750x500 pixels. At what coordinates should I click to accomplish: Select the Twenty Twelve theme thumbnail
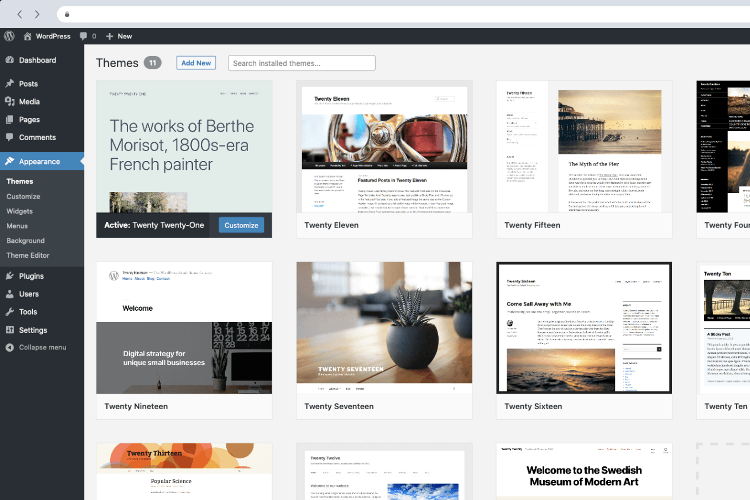(x=384, y=471)
